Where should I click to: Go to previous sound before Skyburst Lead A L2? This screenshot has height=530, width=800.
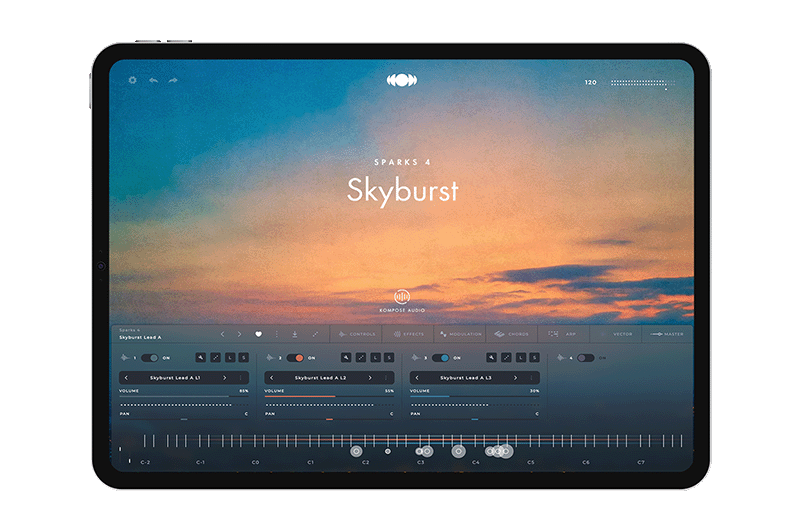[x=271, y=377]
